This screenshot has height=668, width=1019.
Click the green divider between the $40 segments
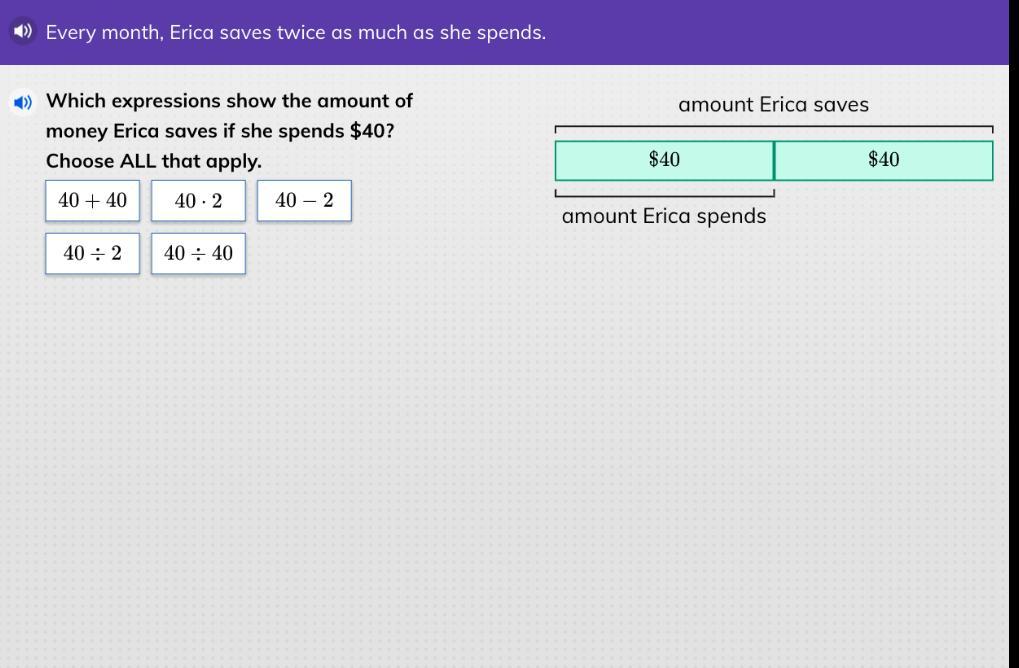pos(774,160)
